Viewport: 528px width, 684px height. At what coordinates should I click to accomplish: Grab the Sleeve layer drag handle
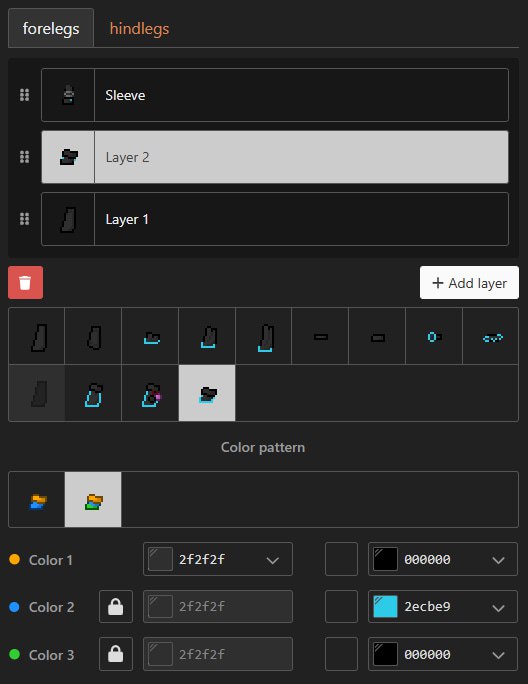coord(24,95)
